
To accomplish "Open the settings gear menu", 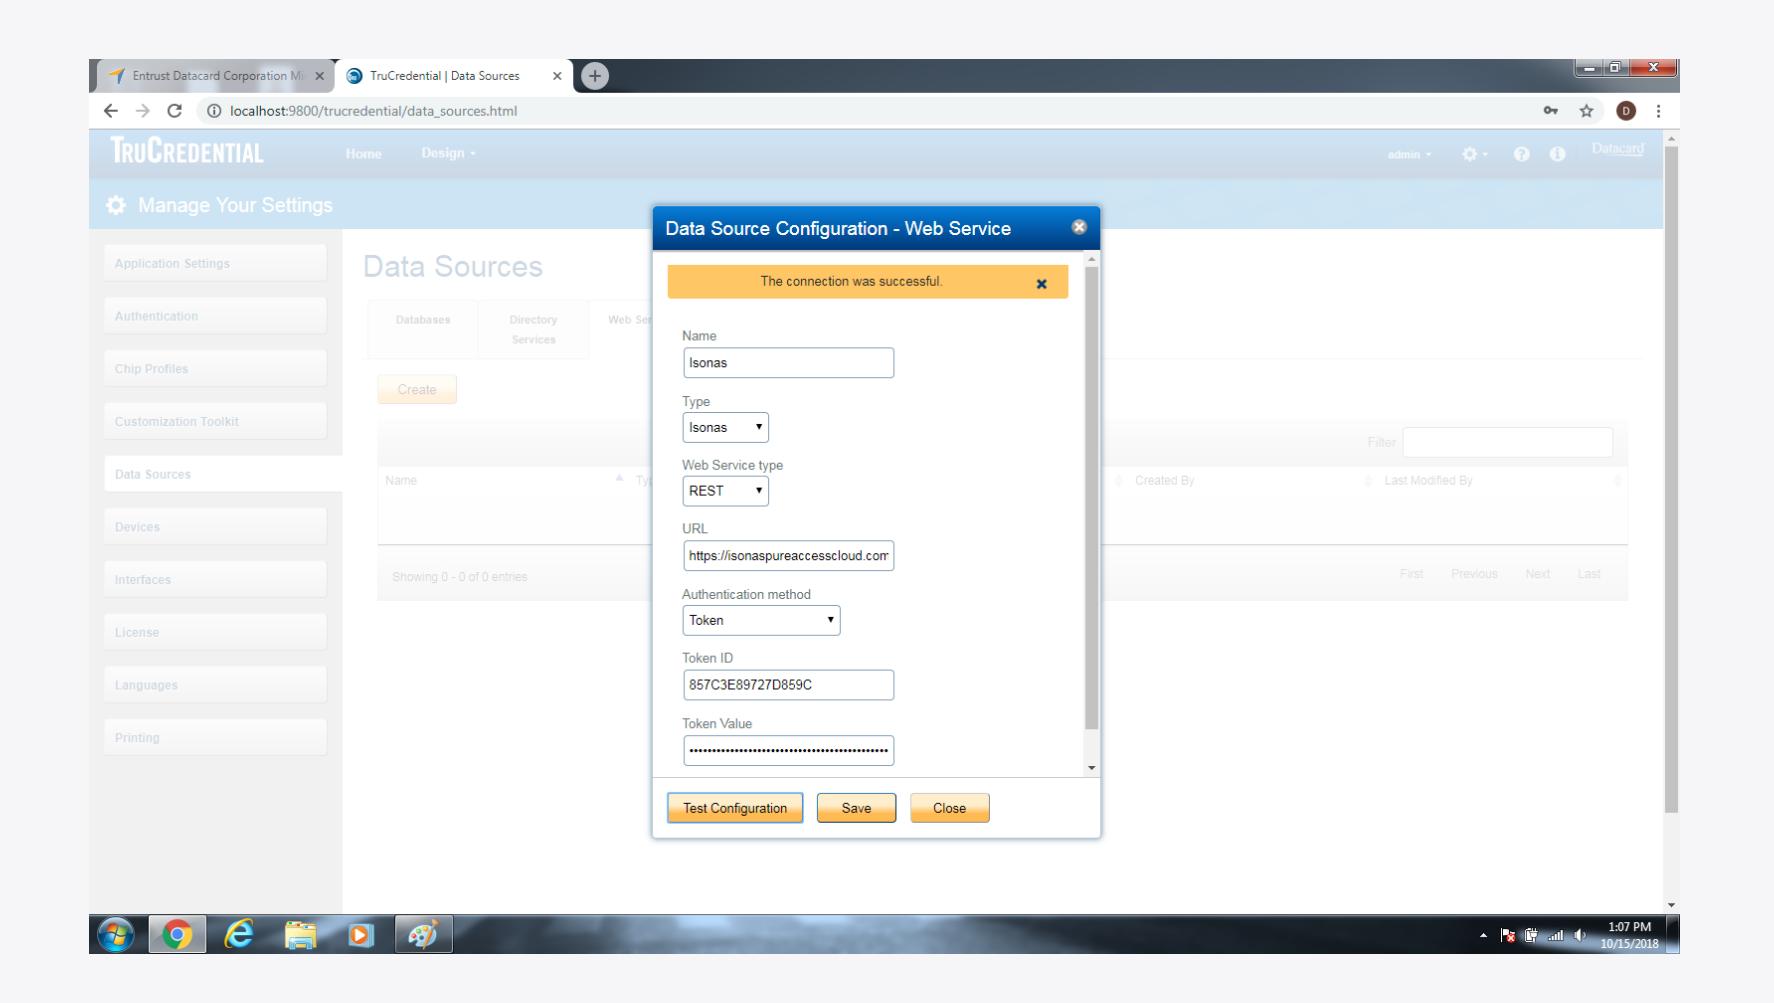I will 1474,154.
